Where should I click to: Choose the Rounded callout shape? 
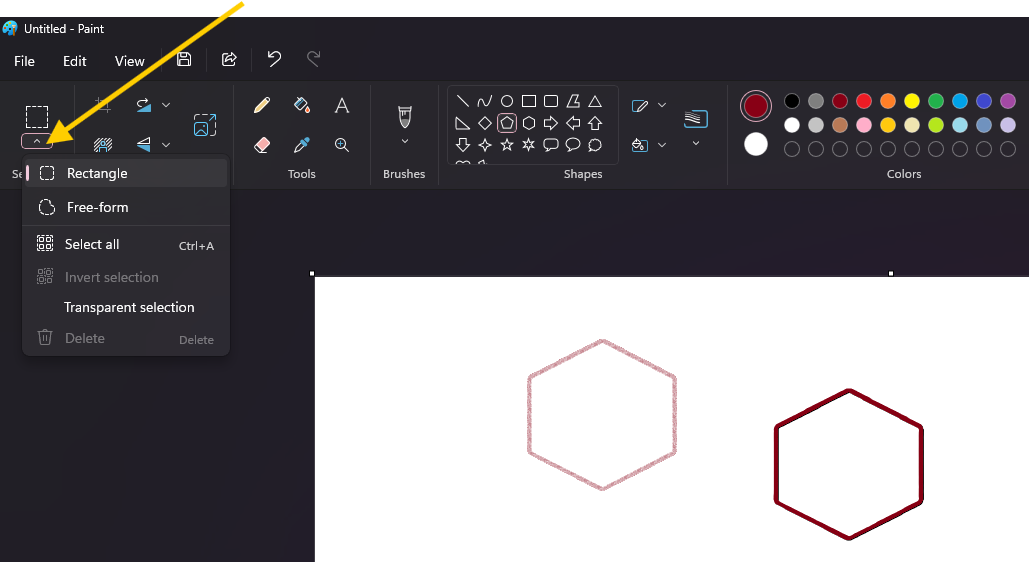point(551,144)
